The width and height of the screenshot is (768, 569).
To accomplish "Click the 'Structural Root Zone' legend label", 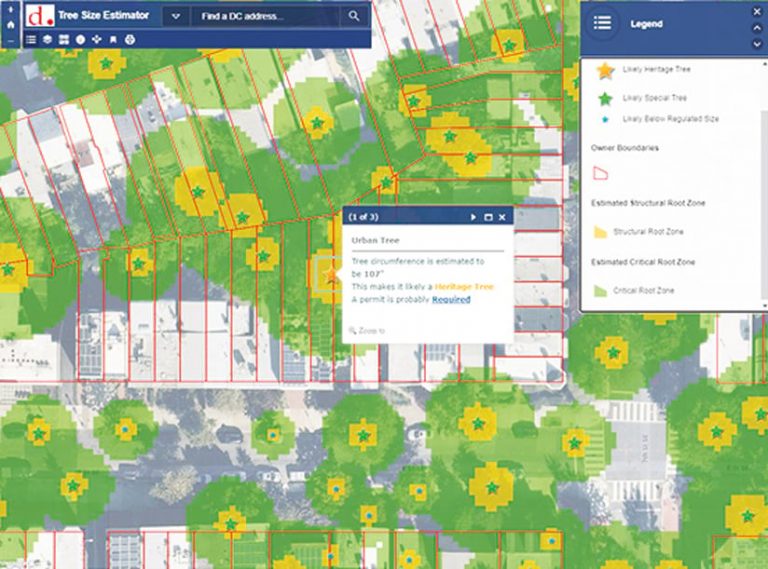I will point(648,232).
